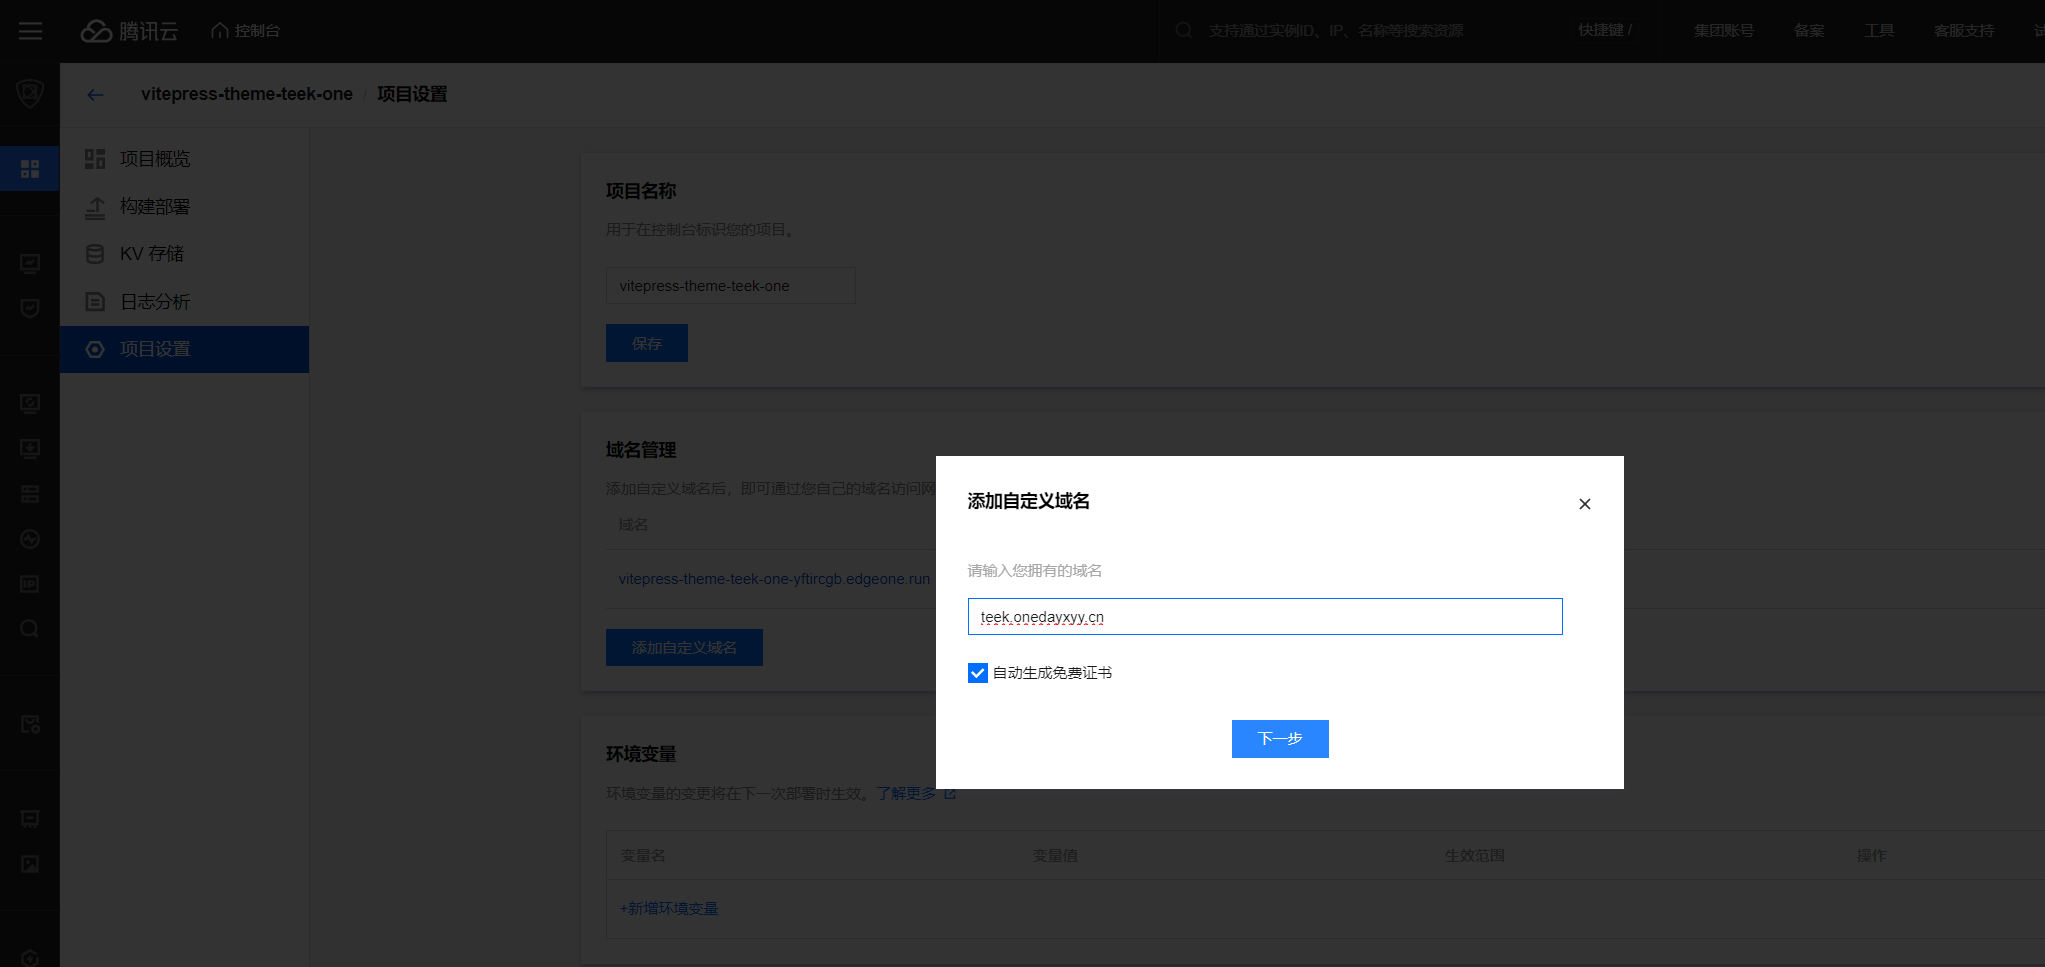Open the 集团账号 top menu
Viewport: 2045px width, 967px height.
pos(1723,31)
